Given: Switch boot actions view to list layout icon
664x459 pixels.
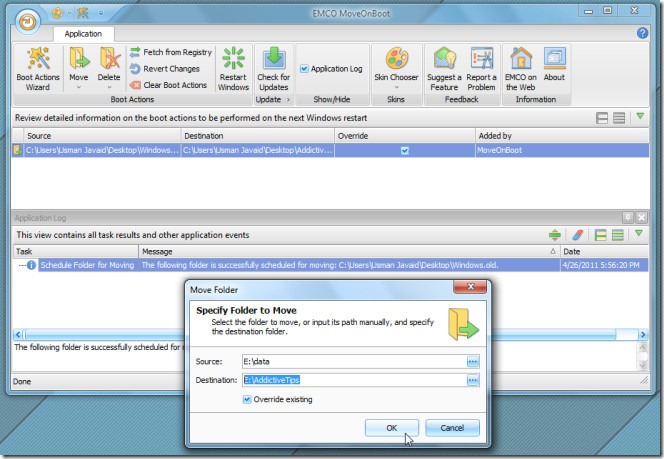Looking at the screenshot, I should coord(619,118).
